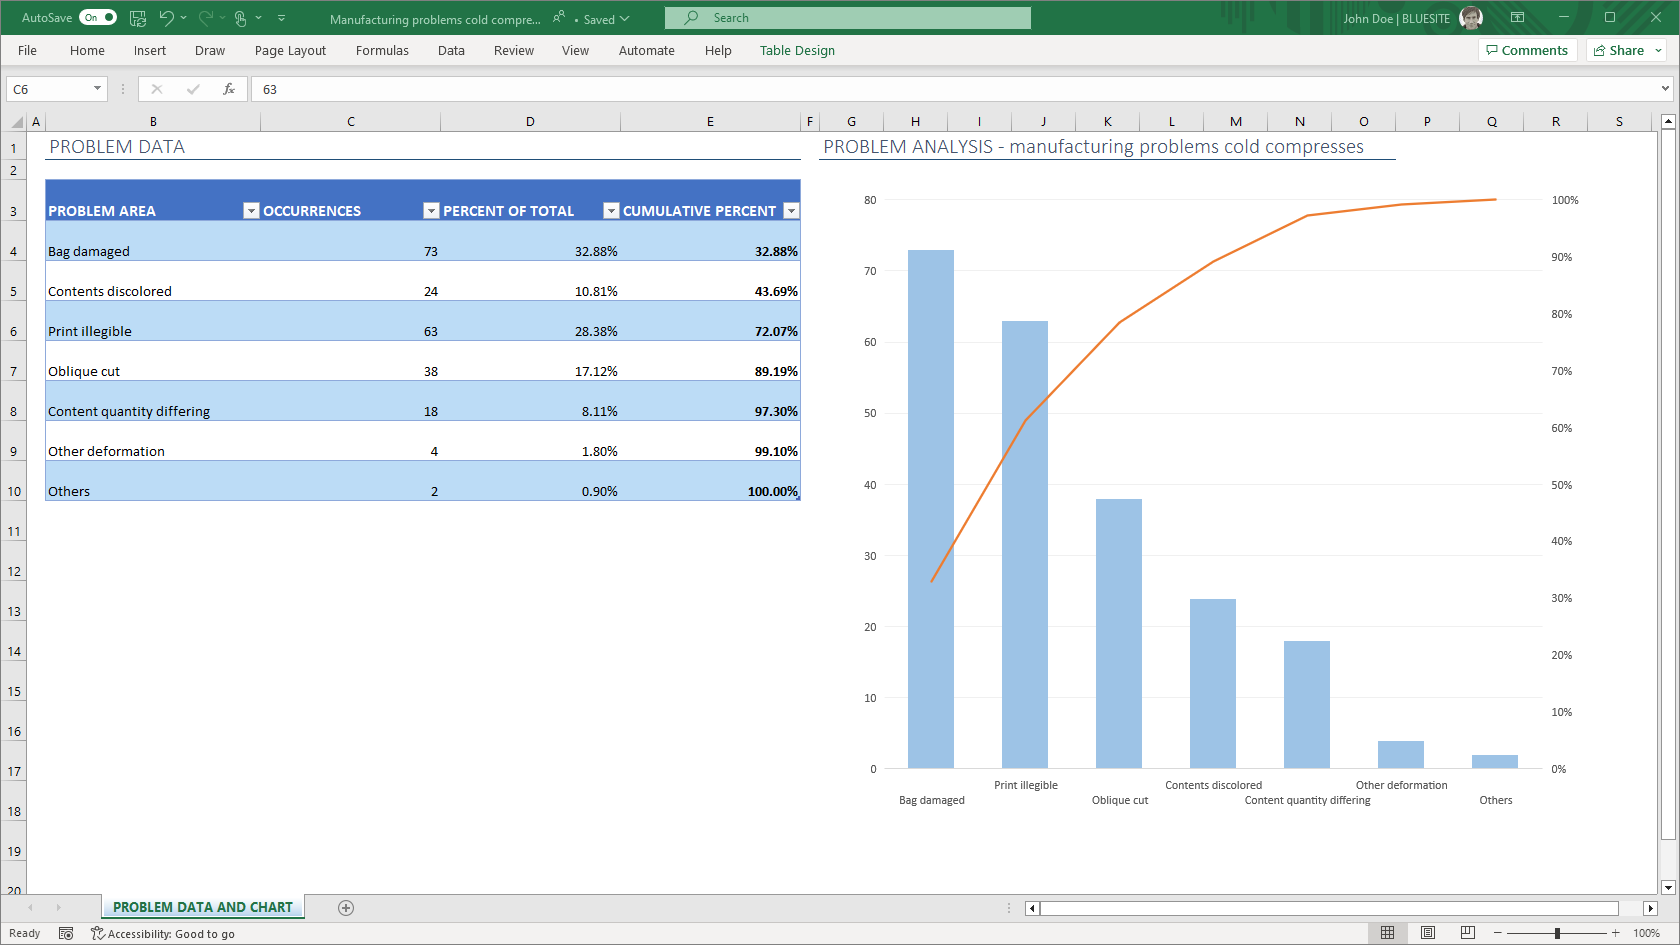Image resolution: width=1680 pixels, height=945 pixels.
Task: Open the Data tab
Action: coord(451,50)
